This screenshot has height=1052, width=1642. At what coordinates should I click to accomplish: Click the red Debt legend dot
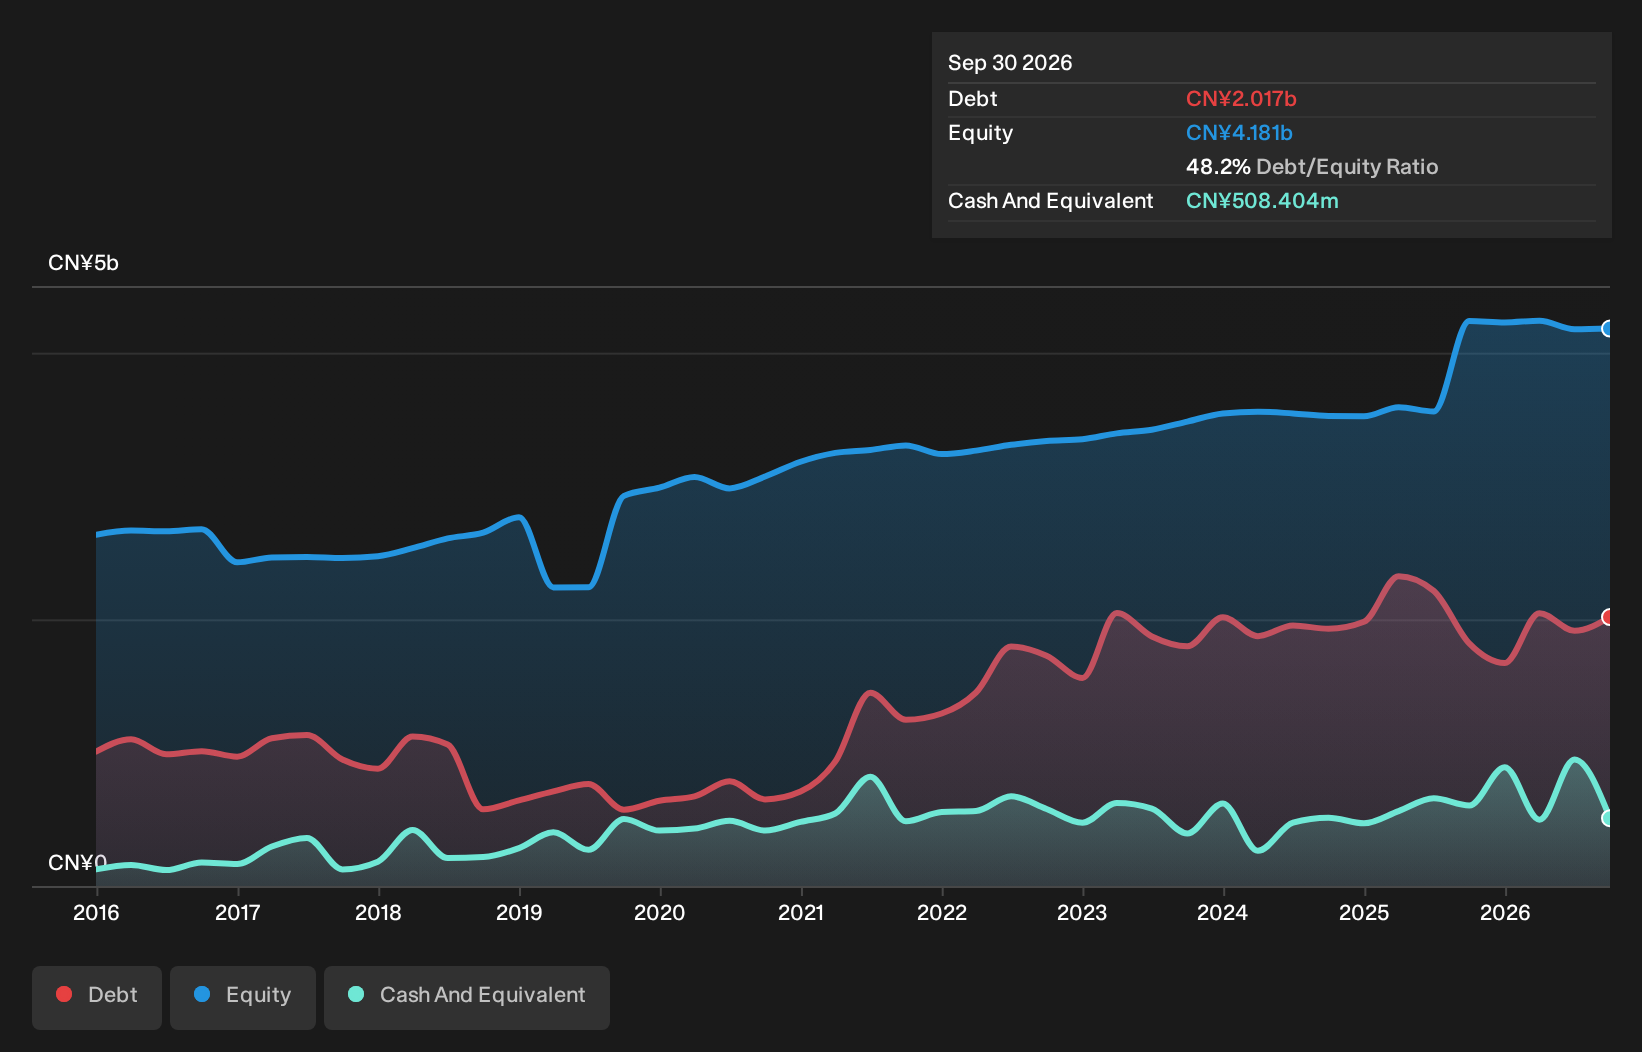[x=64, y=994]
